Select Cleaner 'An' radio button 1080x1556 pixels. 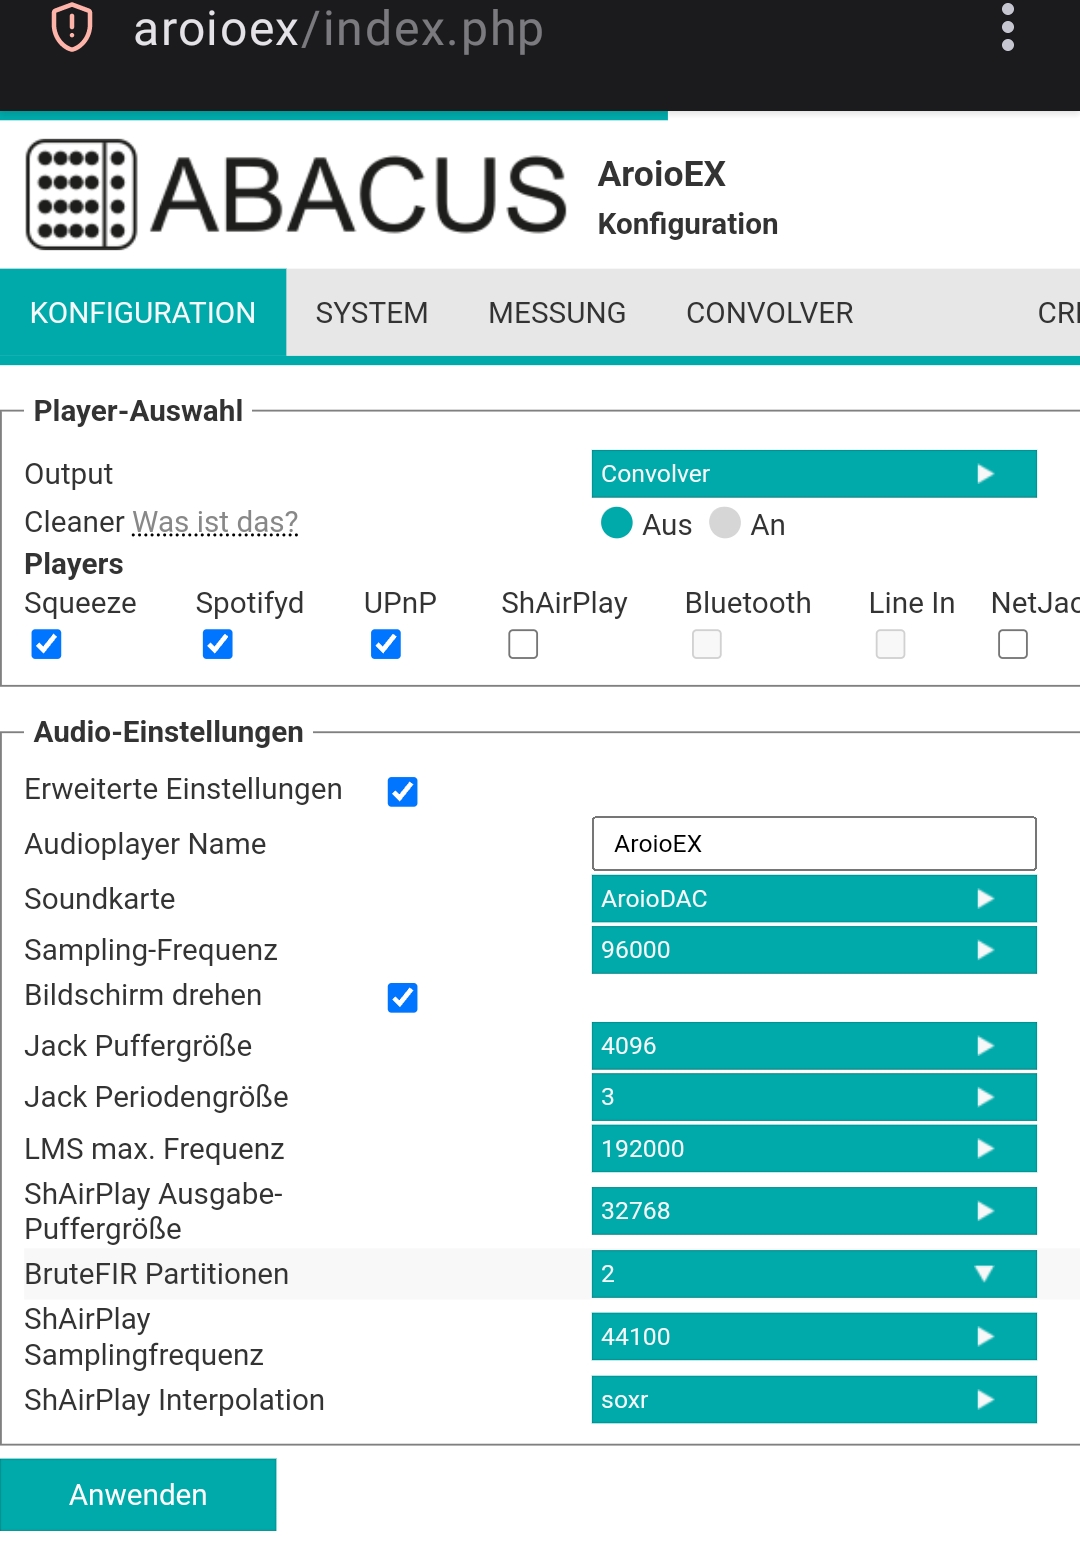tap(725, 523)
